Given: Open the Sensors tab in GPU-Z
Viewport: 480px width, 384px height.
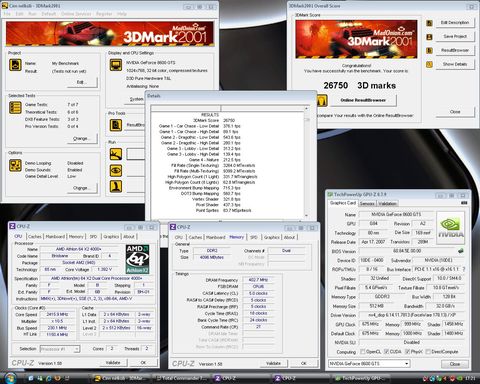Looking at the screenshot, I should (x=367, y=203).
